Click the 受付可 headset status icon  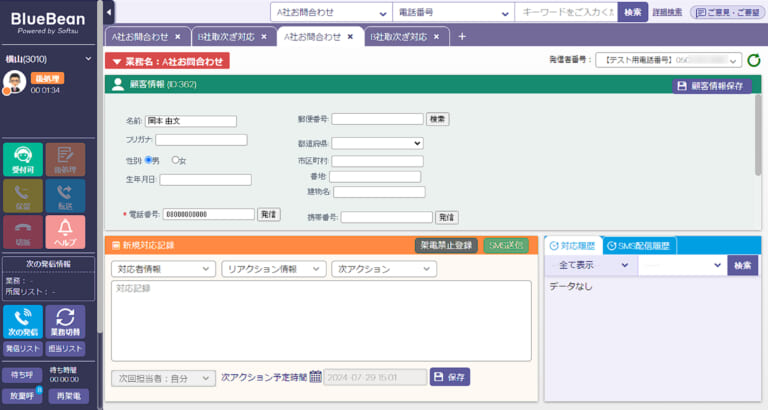(x=23, y=157)
